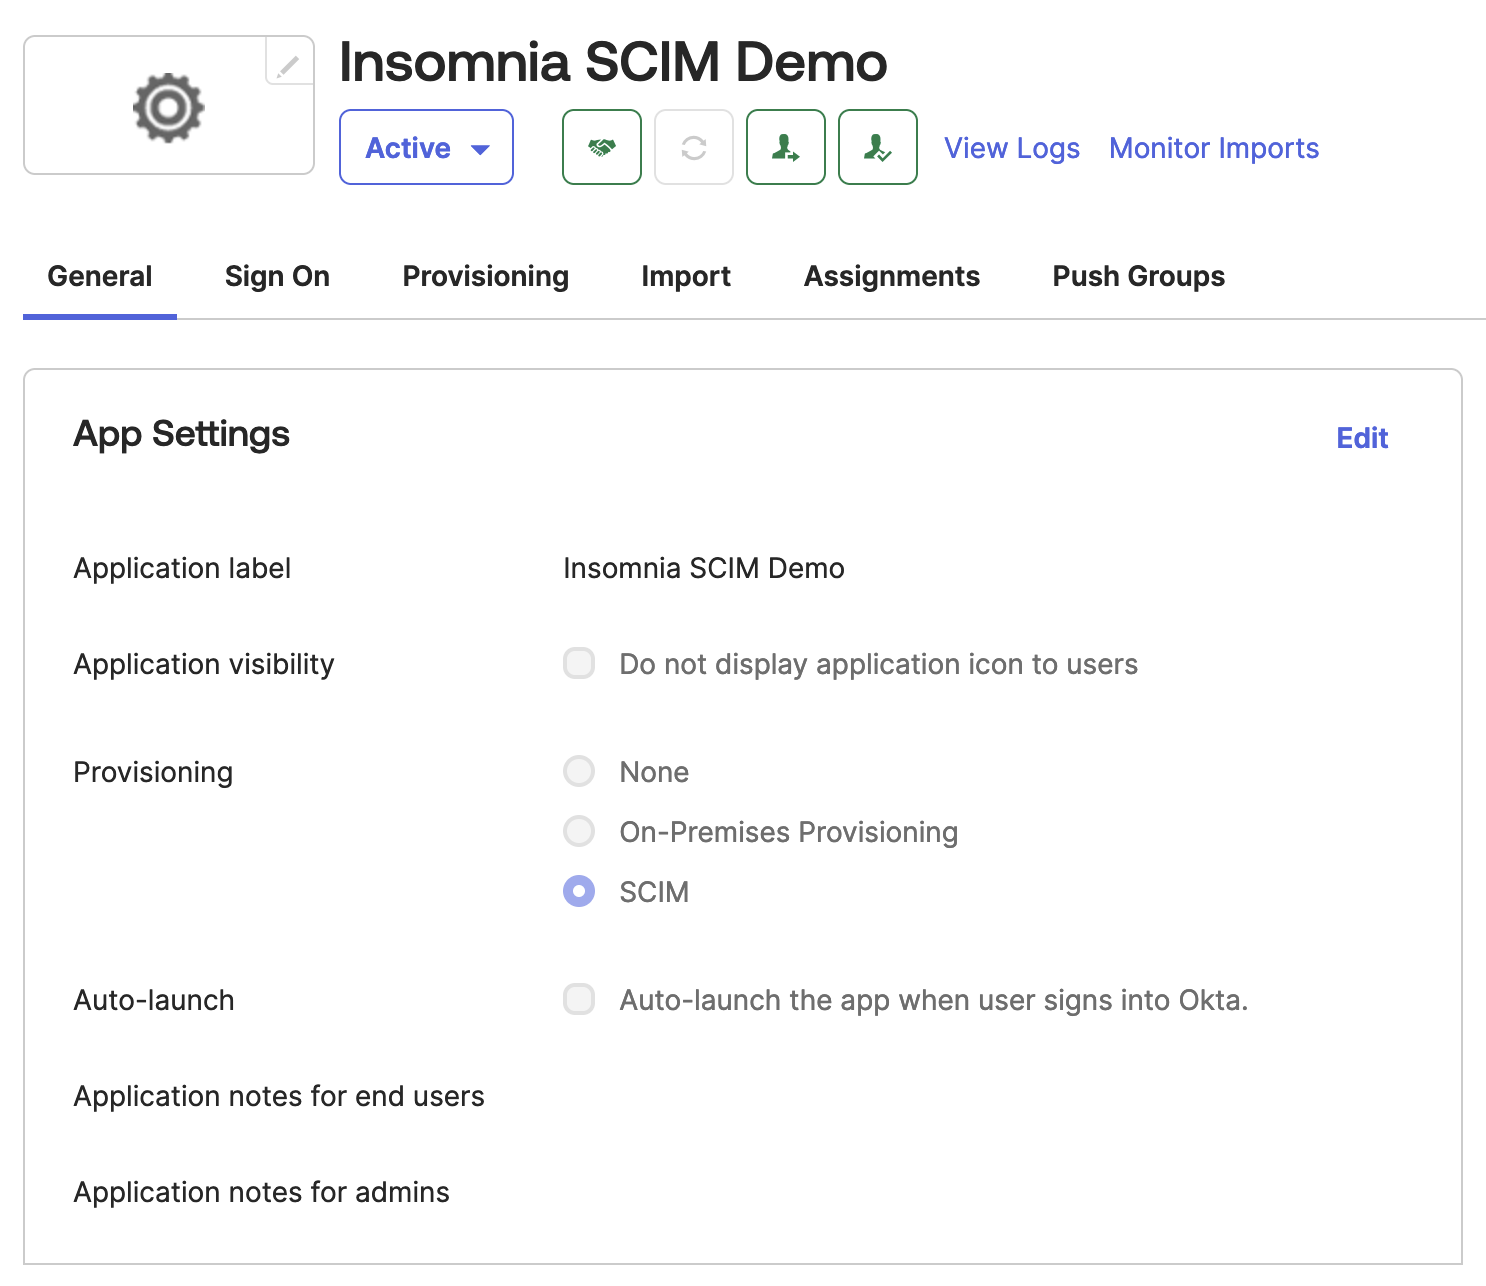Click the Insomnia SCIM Demo label value
This screenshot has width=1486, height=1286.
pos(704,568)
